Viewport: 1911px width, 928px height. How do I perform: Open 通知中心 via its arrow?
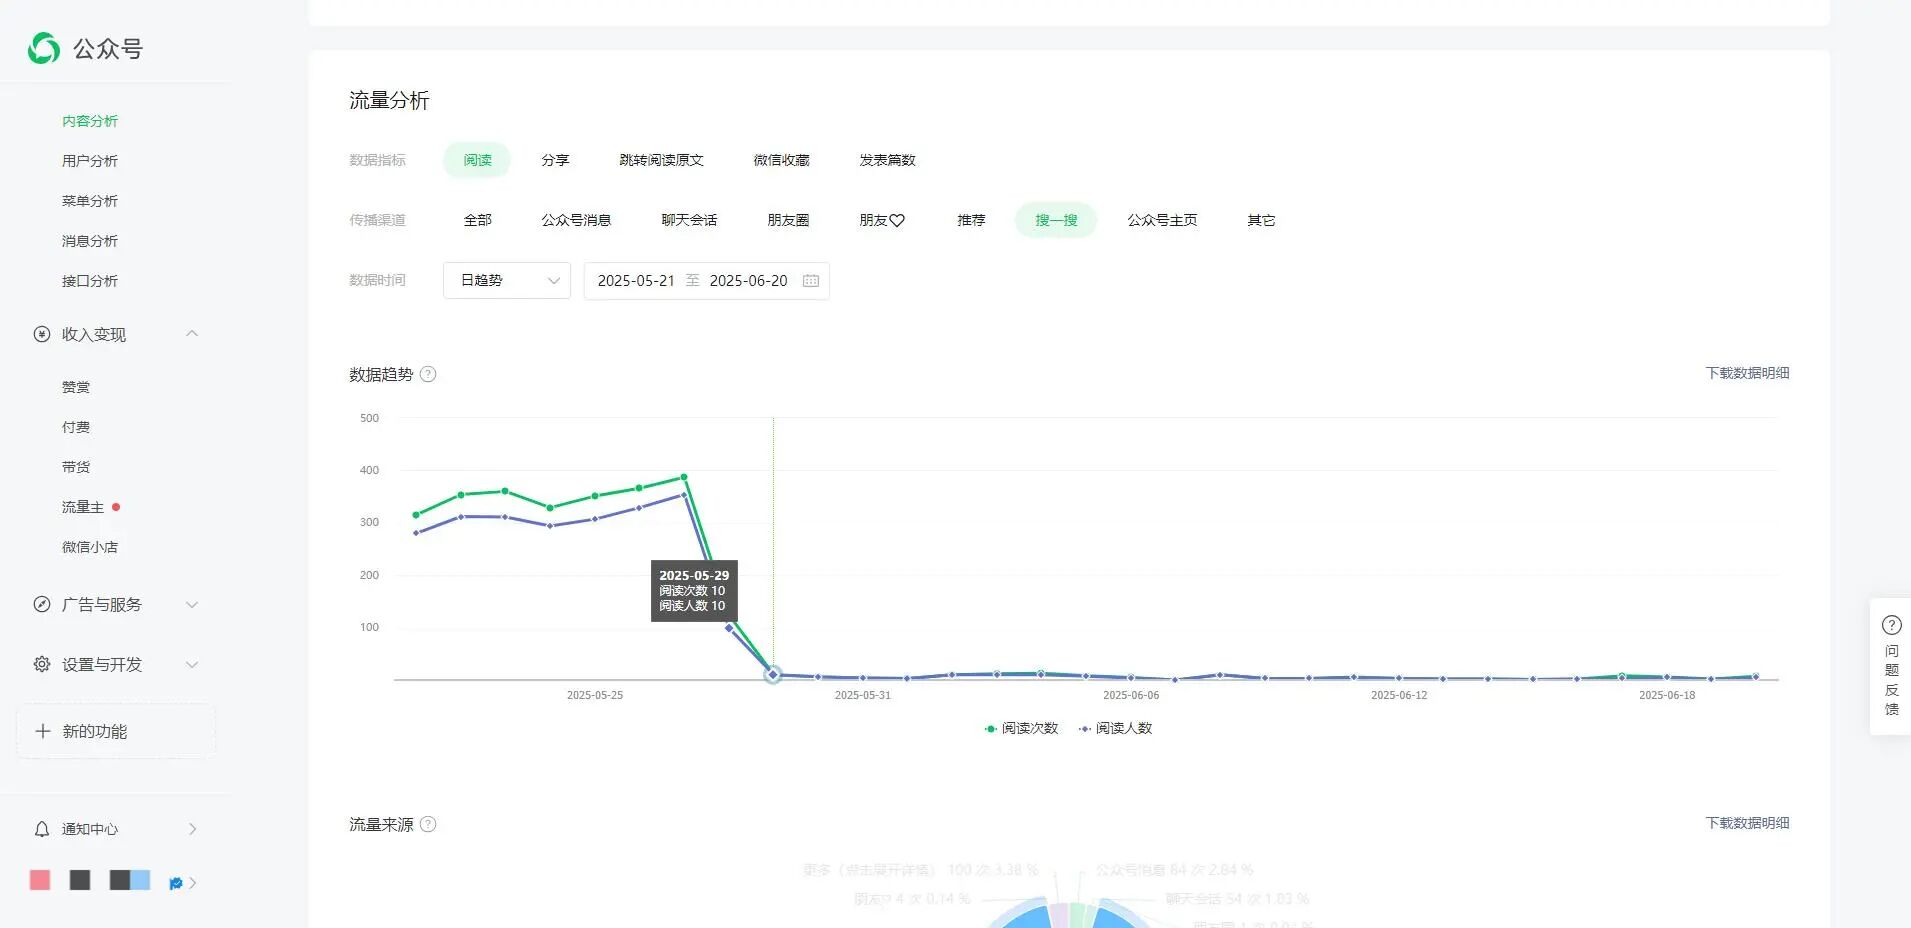(192, 829)
